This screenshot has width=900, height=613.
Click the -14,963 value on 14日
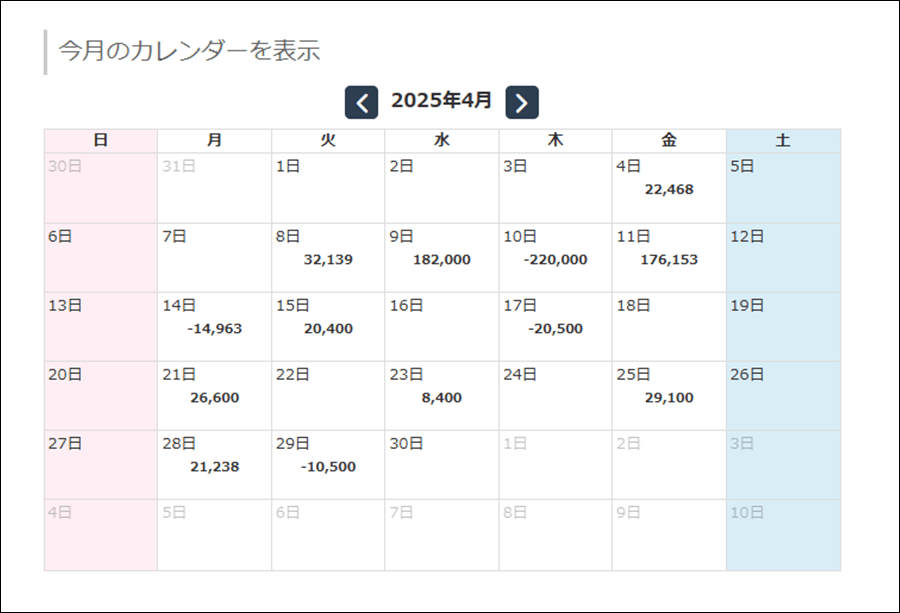point(215,329)
